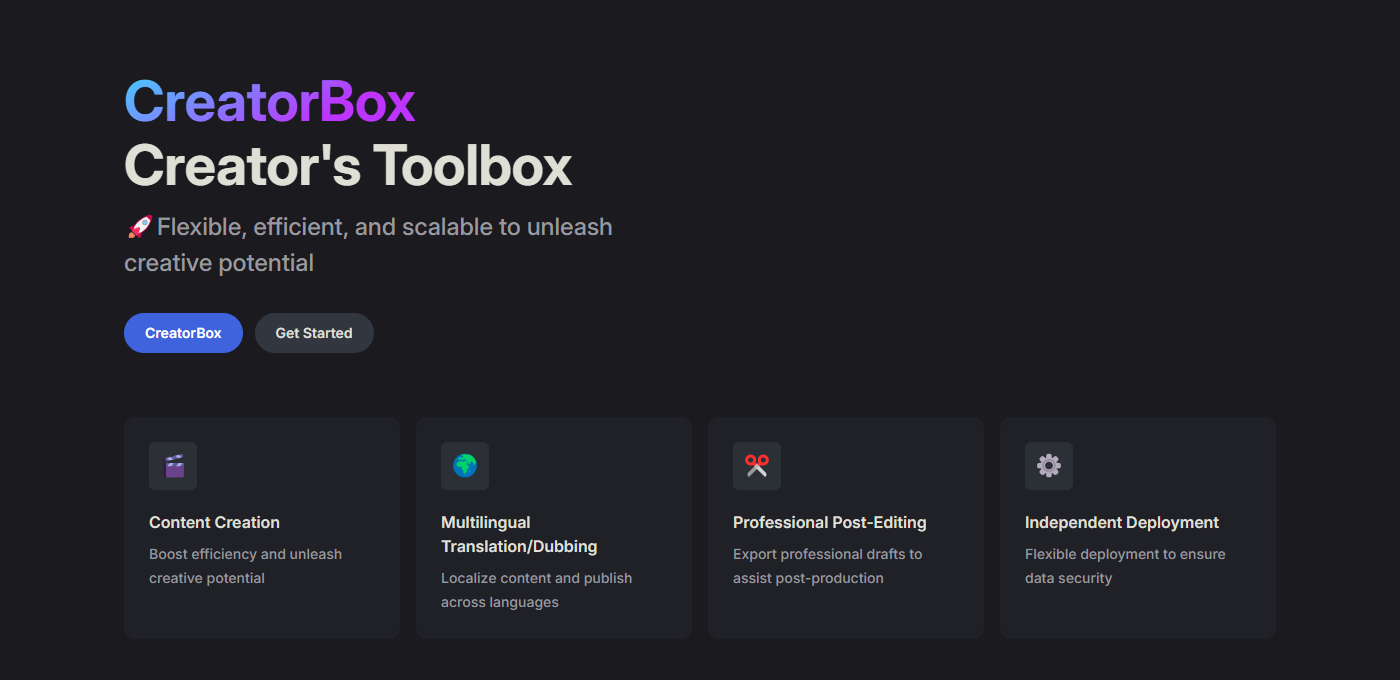The width and height of the screenshot is (1400, 680).
Task: Click the Professional Post-Editing title text
Action: point(829,522)
